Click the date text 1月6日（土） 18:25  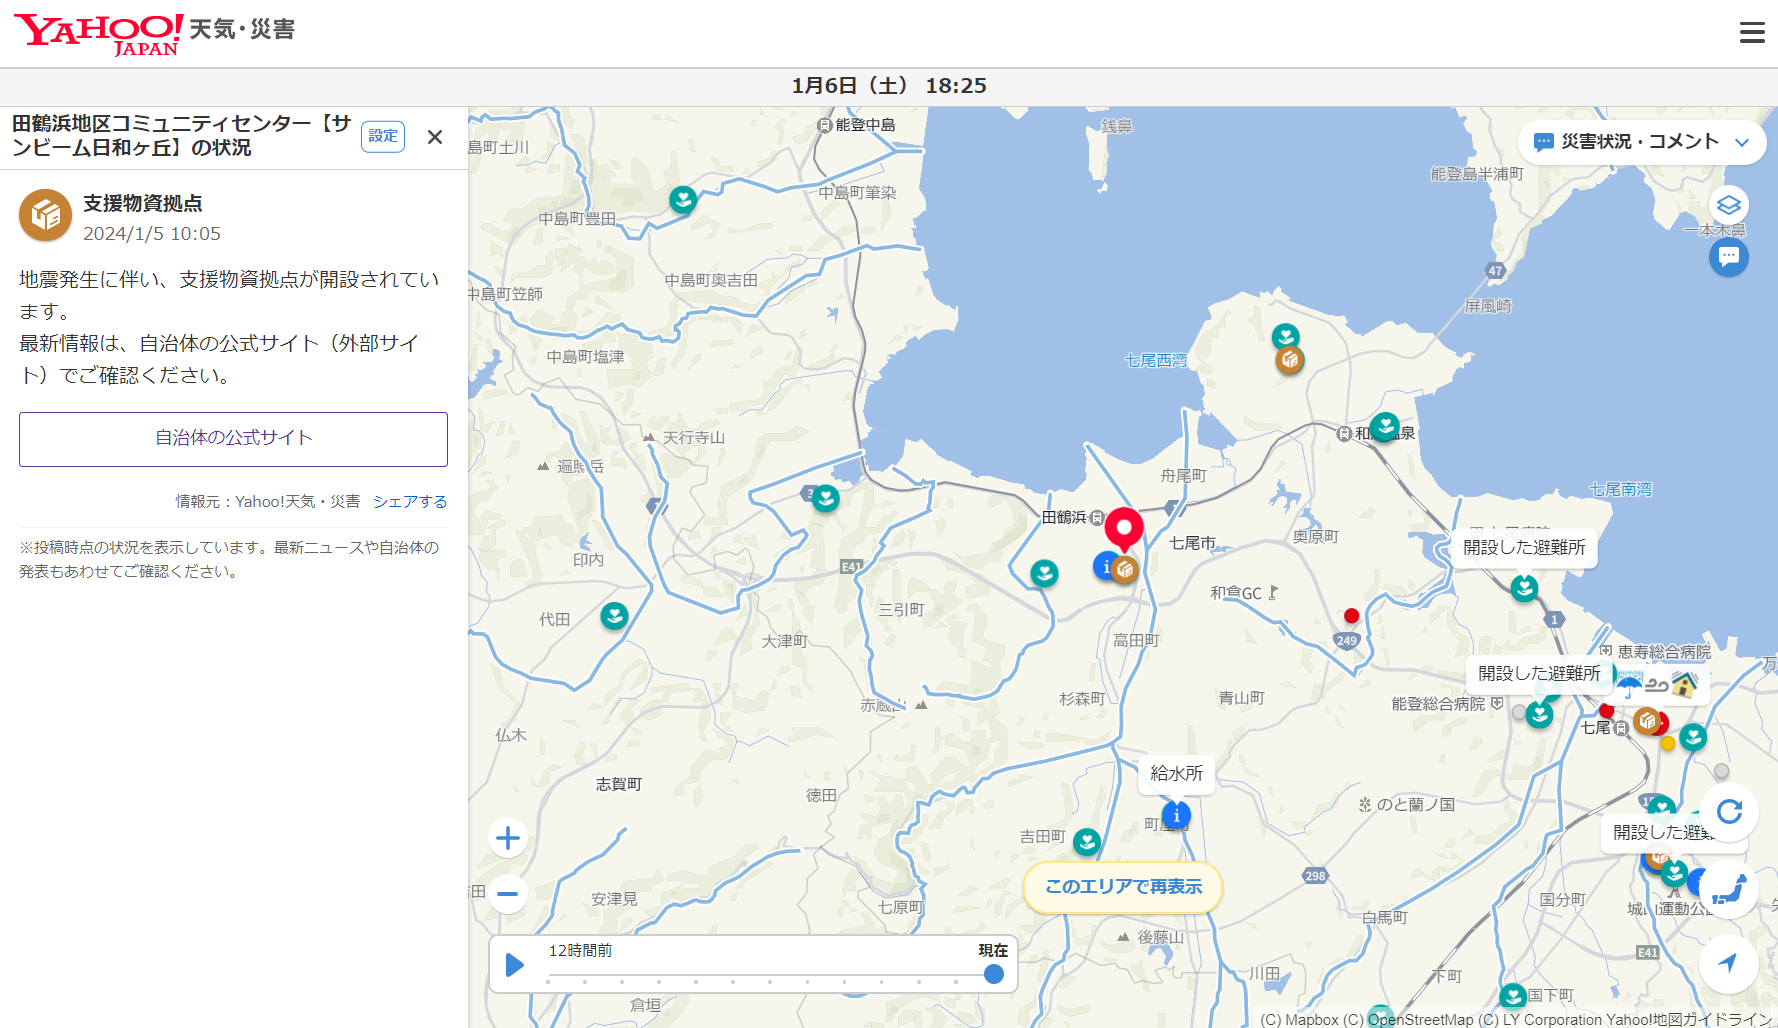click(889, 86)
